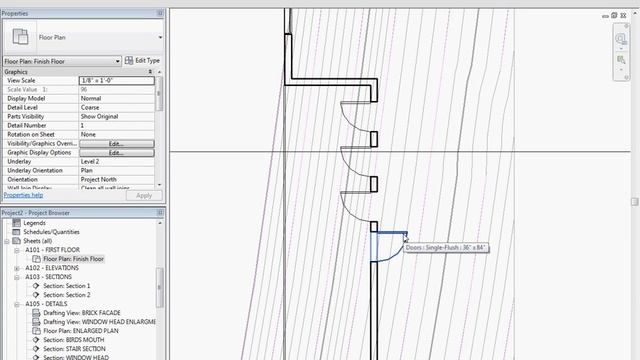This screenshot has height=360, width=640.
Task: Collapse the A103 - SECTIONS sheet
Action: pyautogui.click(x=17, y=277)
